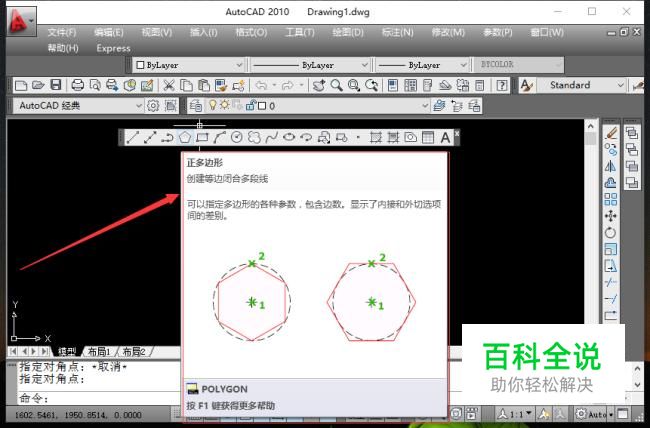Select the Erase tool in Modify toolbar
This screenshot has height=428, width=650.
point(611,133)
